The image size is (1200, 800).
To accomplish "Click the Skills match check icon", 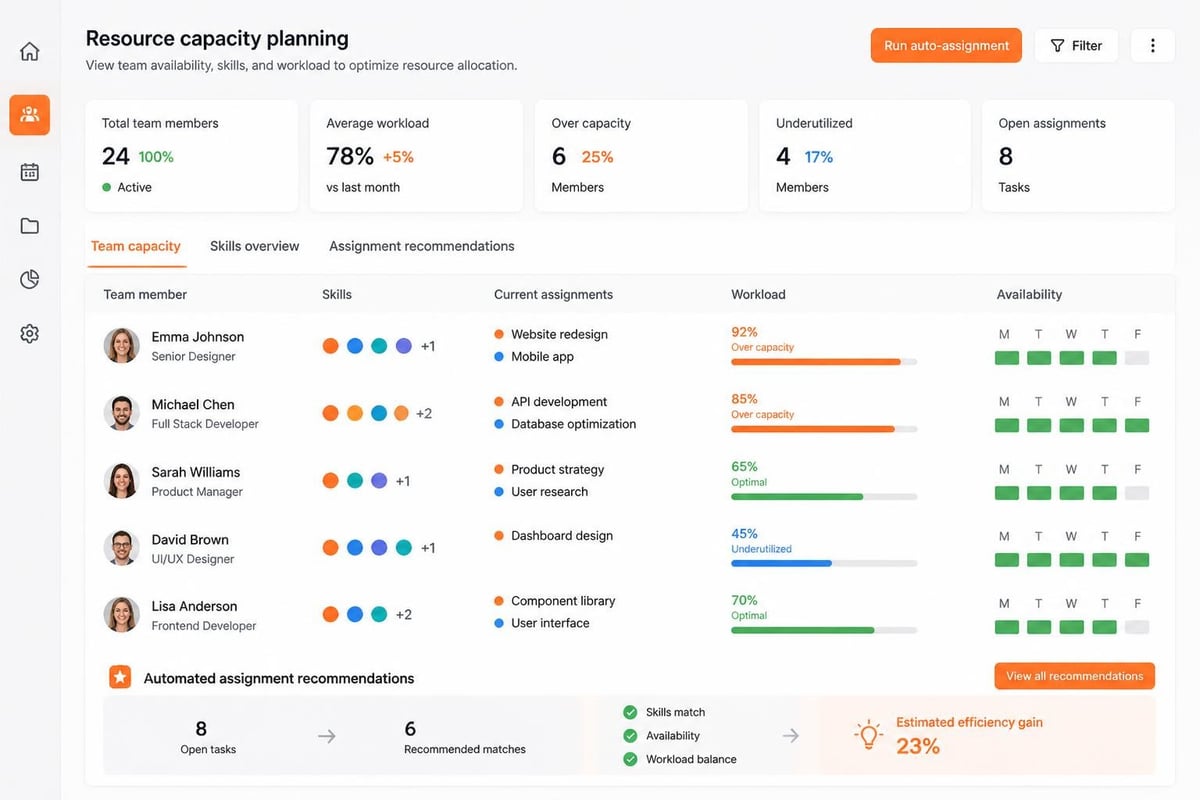I will point(630,712).
